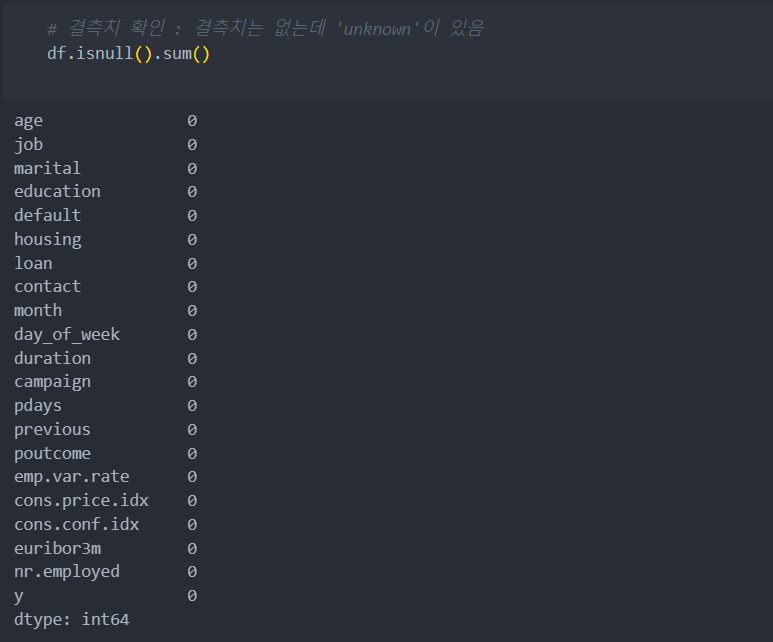This screenshot has width=773, height=642.
Task: Click the duration row text
Action: point(52,358)
